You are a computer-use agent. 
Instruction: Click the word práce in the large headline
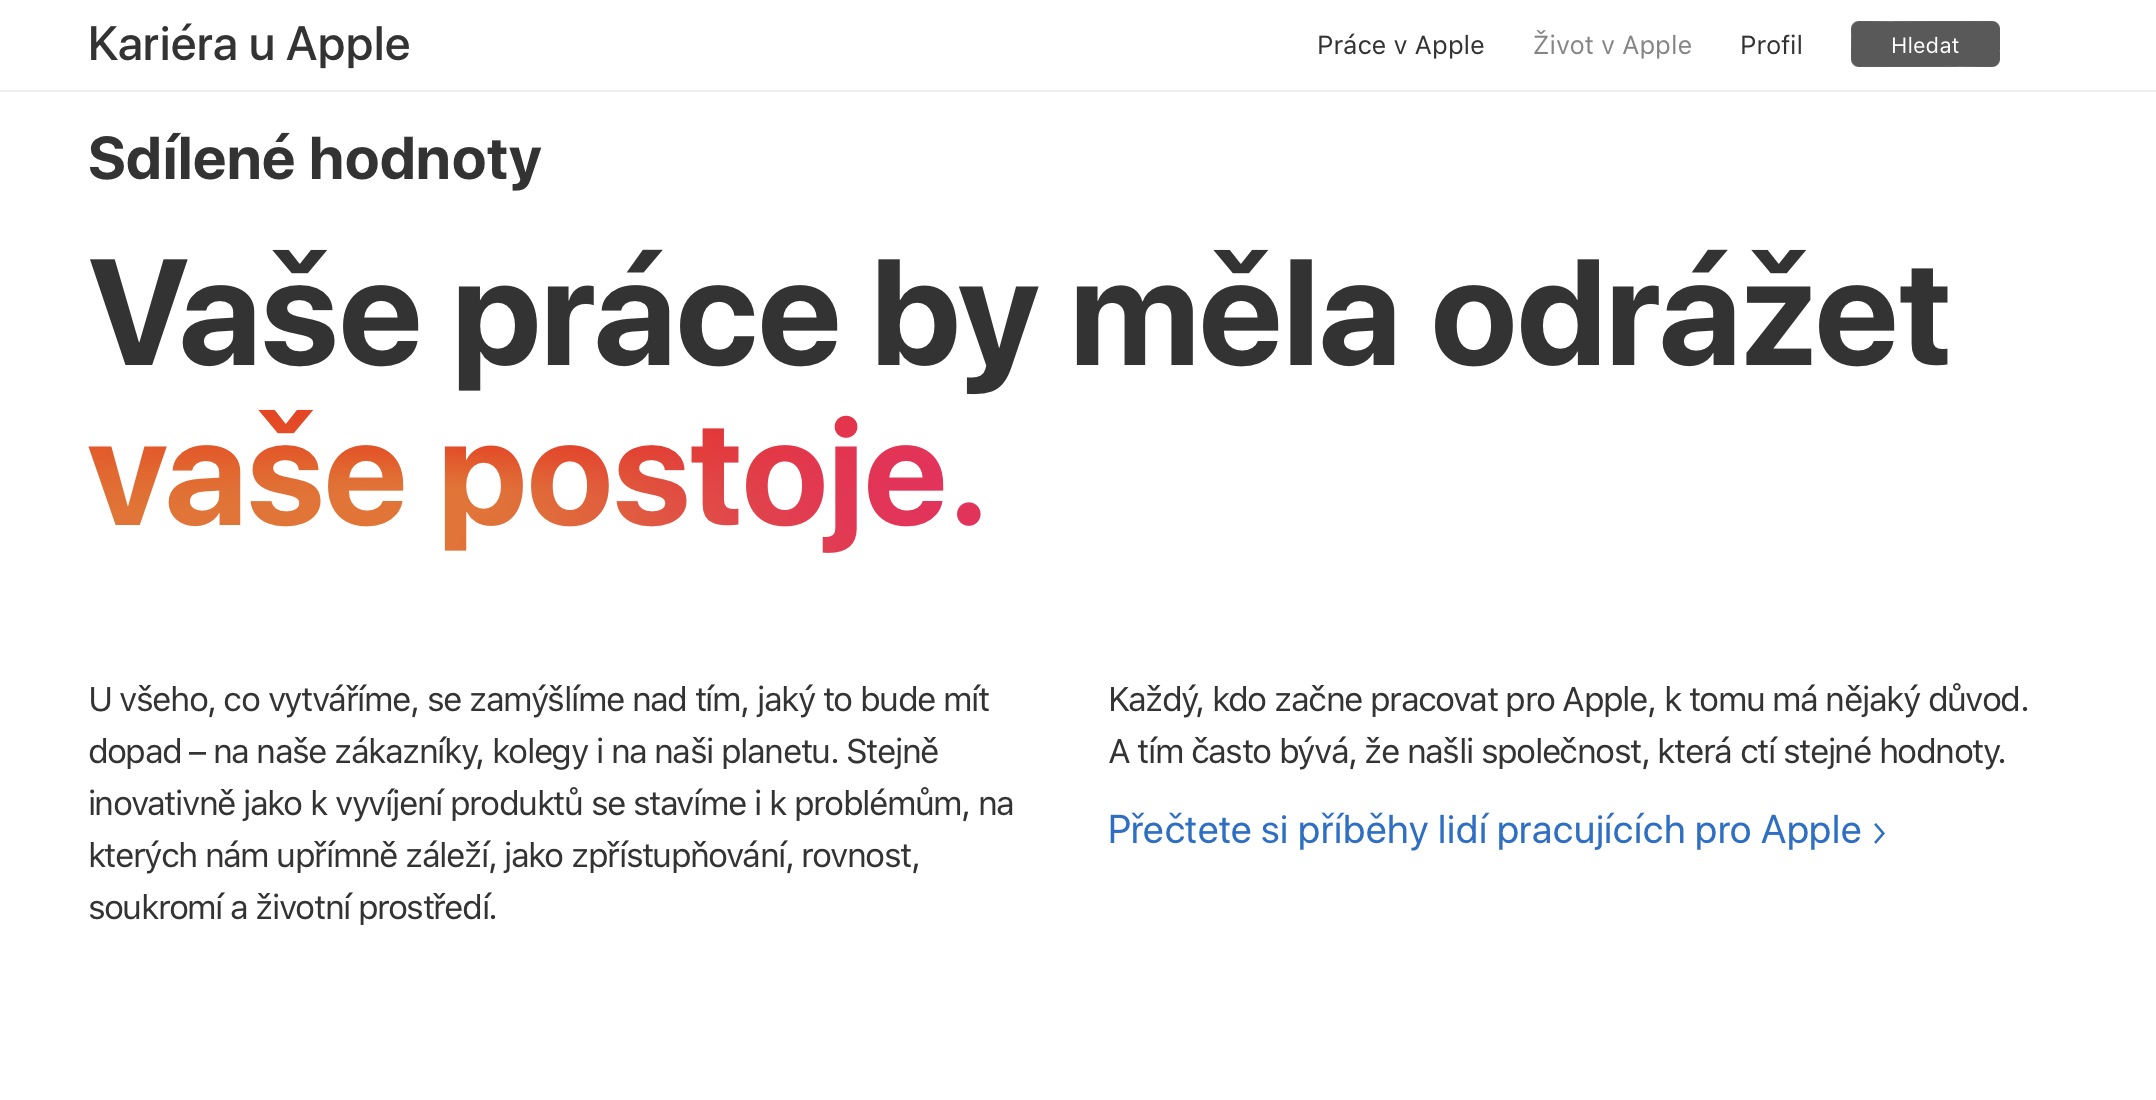[646, 315]
